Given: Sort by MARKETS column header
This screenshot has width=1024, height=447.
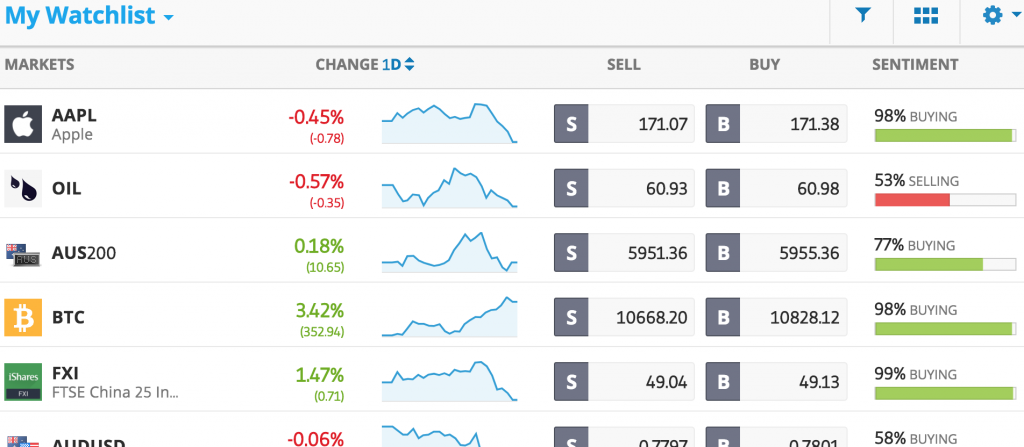Looking at the screenshot, I should (x=39, y=65).
